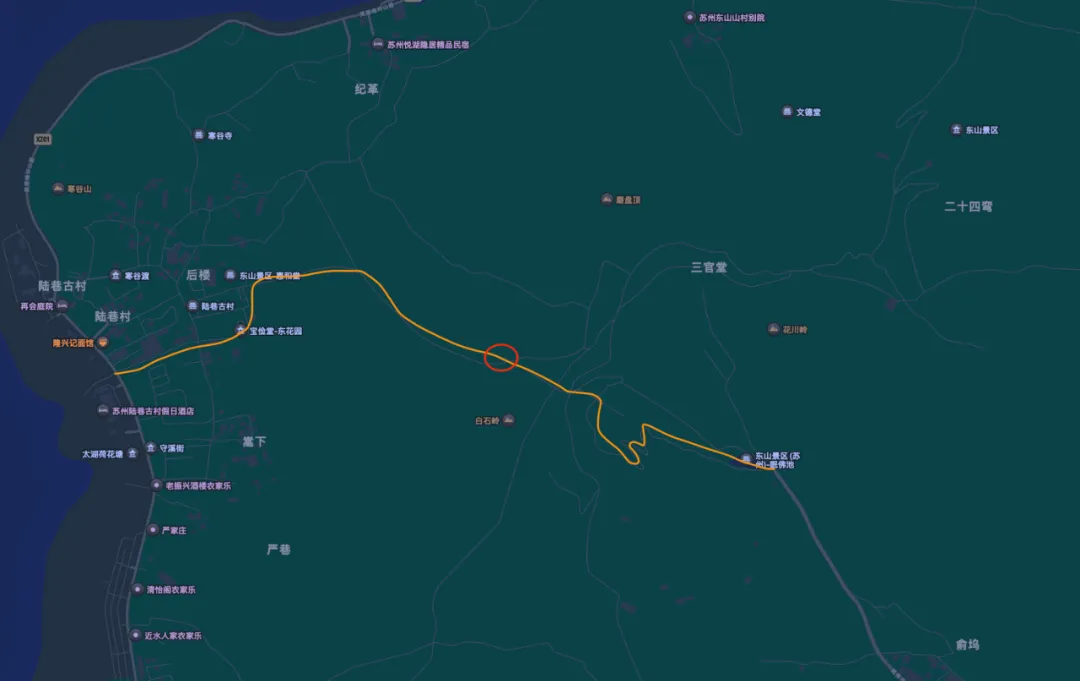This screenshot has width=1080, height=681.
Task: Click the 苏州悦凝隐居精品民宿 lodging icon
Action: (377, 44)
